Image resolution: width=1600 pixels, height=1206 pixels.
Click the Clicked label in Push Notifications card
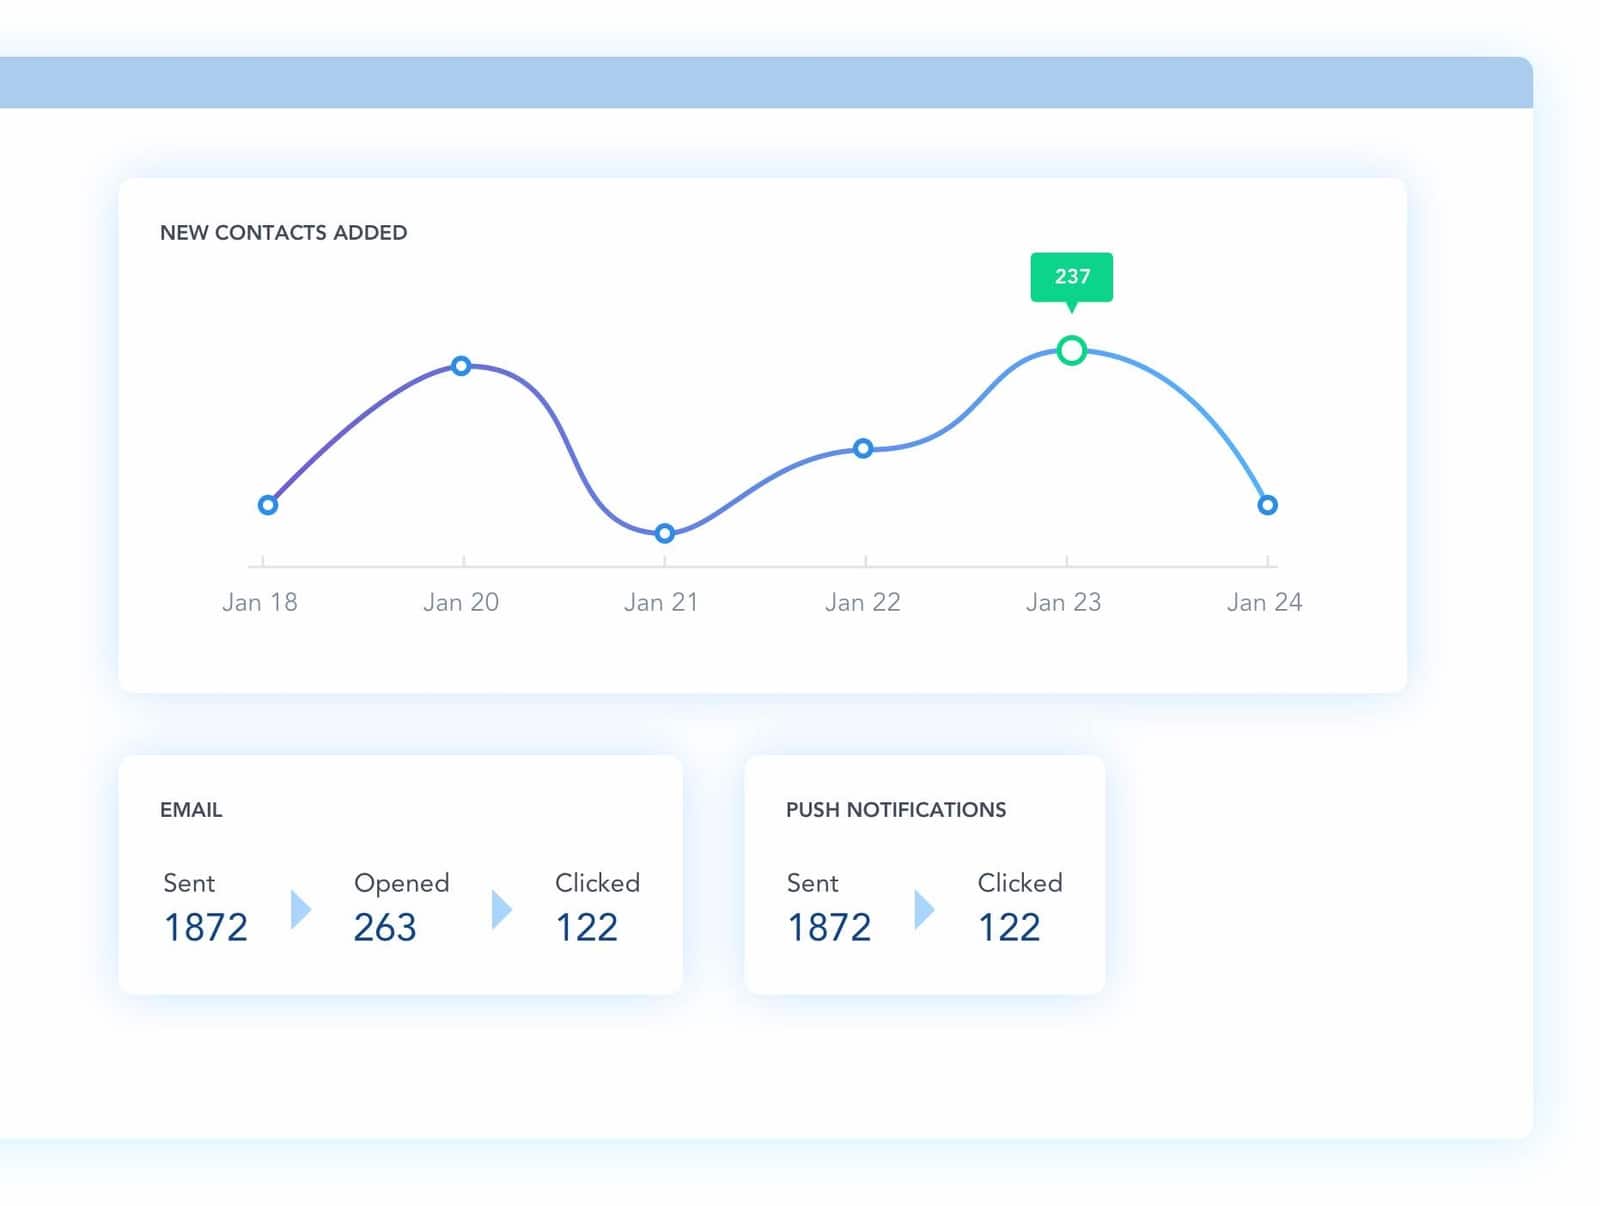pyautogui.click(x=1020, y=883)
